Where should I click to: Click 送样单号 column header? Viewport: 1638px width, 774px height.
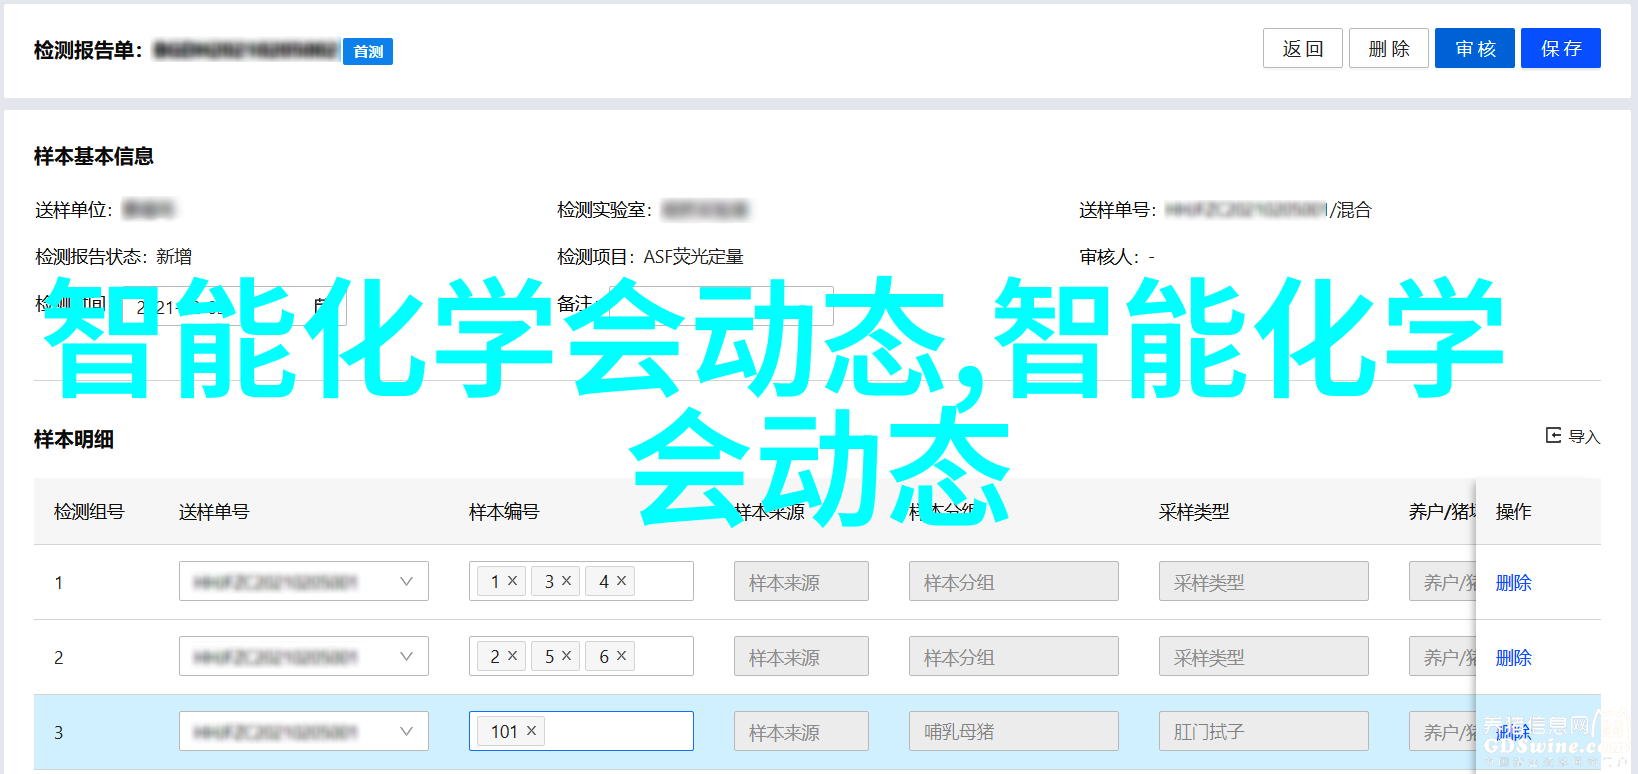point(214,511)
